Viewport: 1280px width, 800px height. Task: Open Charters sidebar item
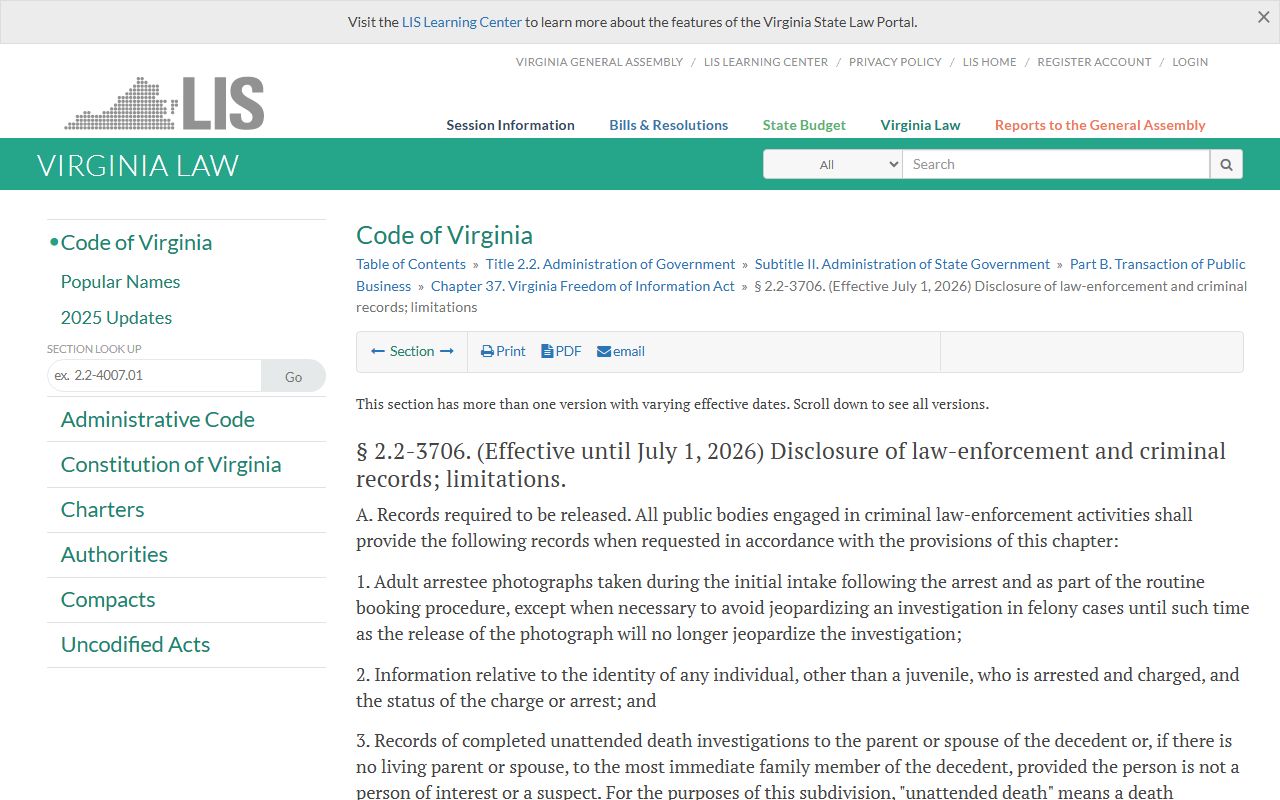coord(102,510)
